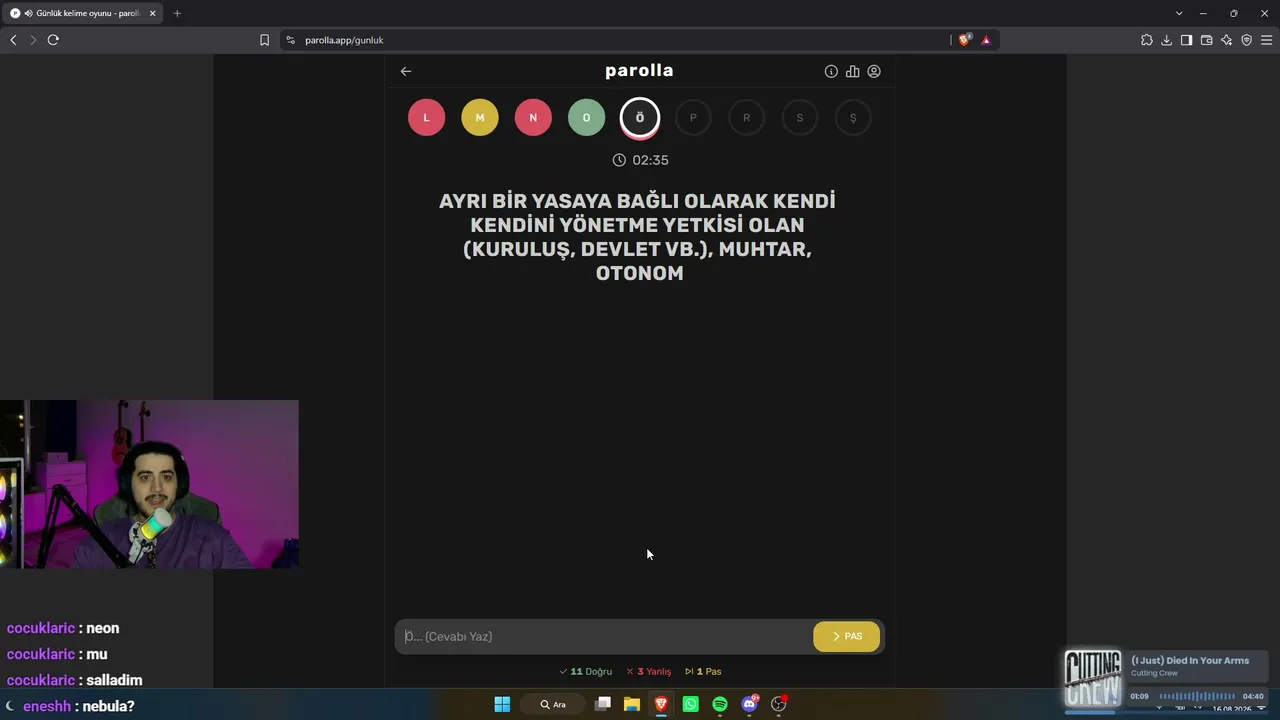Open the extensions puzzle icon
This screenshot has height=720, width=1280.
1147,40
